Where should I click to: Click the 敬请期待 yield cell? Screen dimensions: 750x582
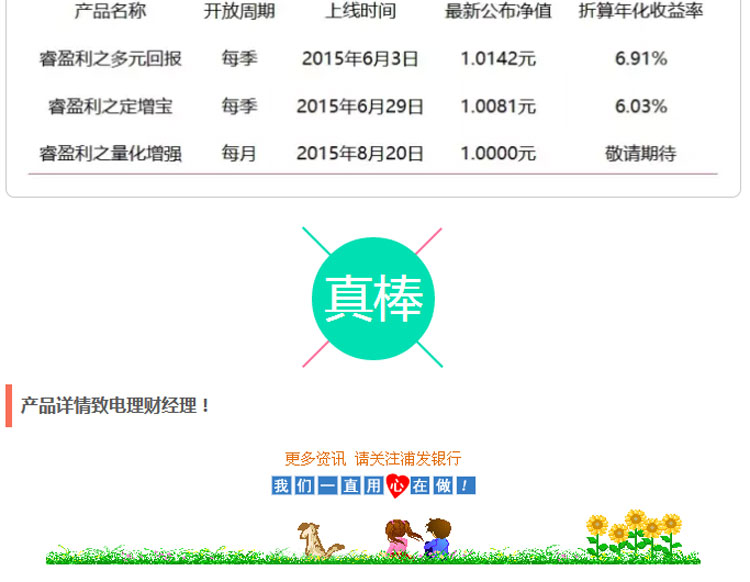pyautogui.click(x=640, y=153)
